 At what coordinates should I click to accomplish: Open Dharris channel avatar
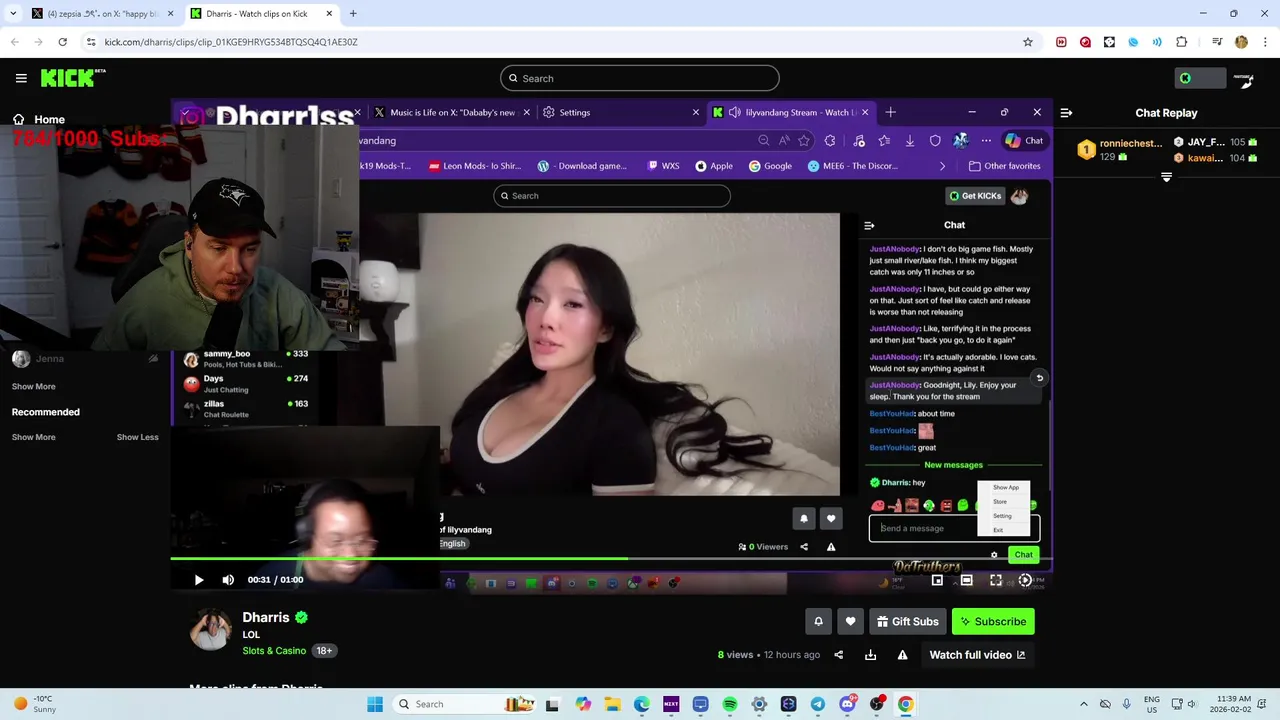tap(210, 629)
